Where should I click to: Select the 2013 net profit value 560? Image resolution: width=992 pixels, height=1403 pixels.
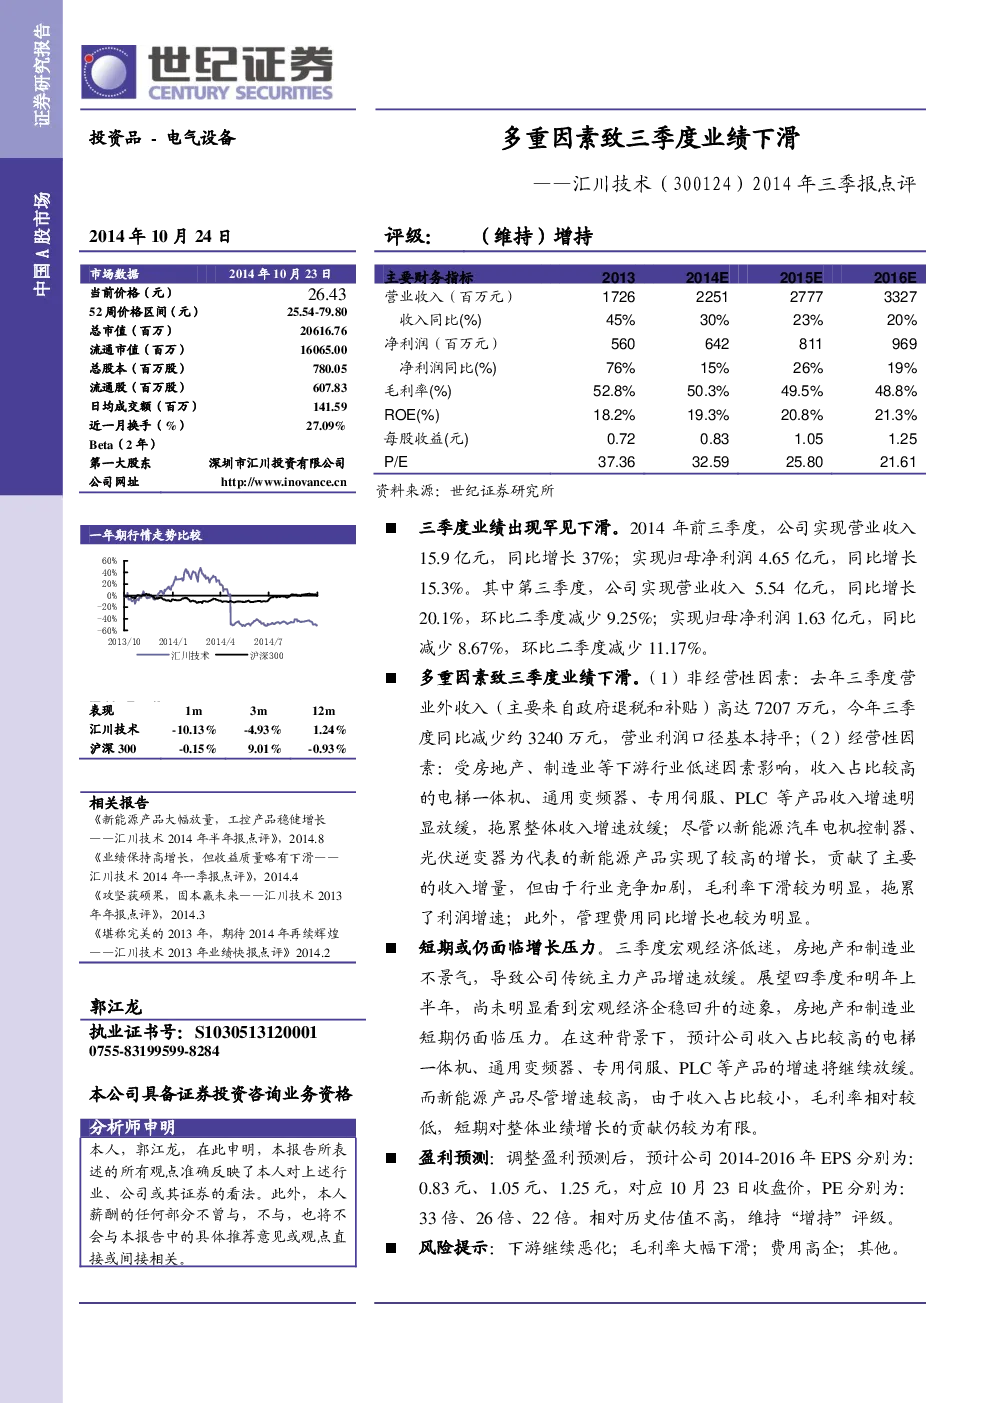pos(623,344)
